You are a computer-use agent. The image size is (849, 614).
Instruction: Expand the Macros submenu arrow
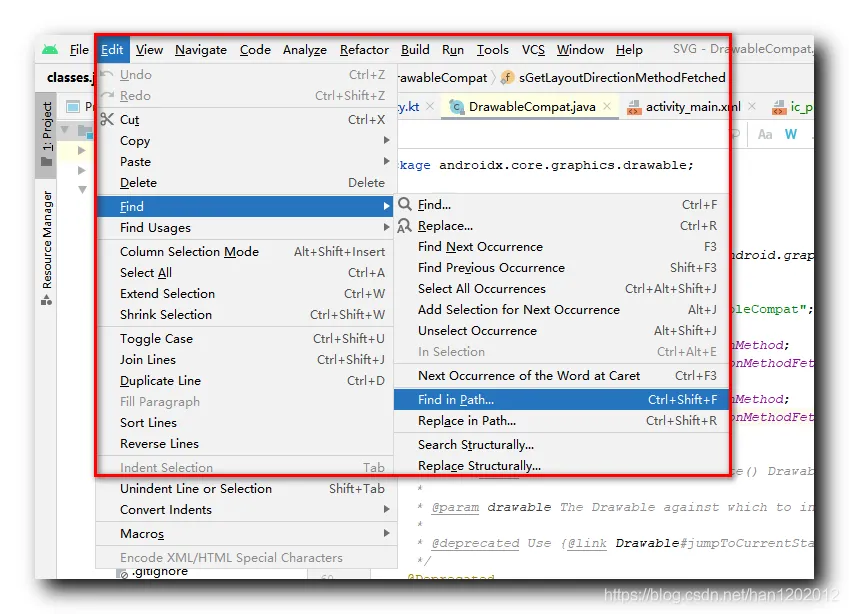[386, 533]
